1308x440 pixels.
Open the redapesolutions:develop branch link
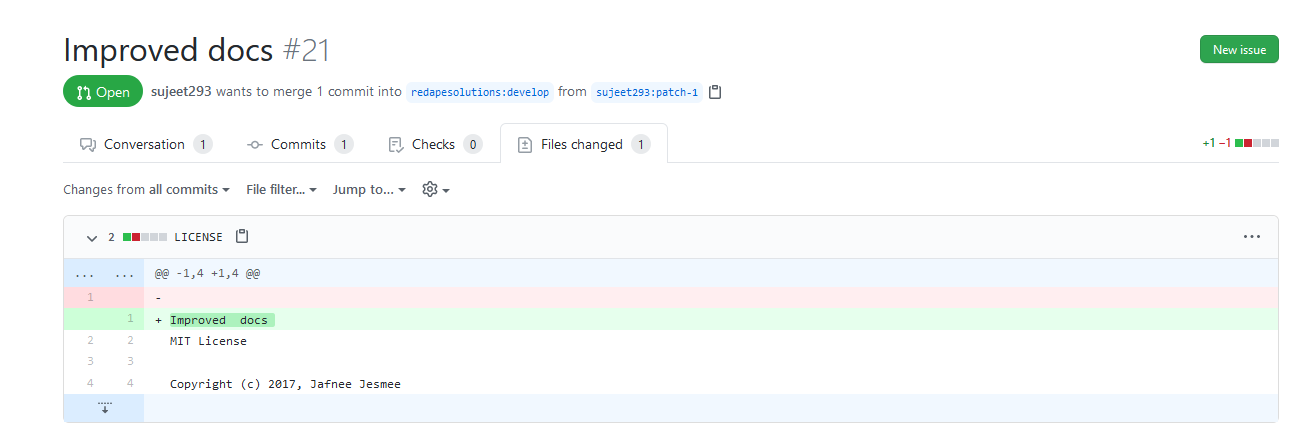[x=479, y=92]
